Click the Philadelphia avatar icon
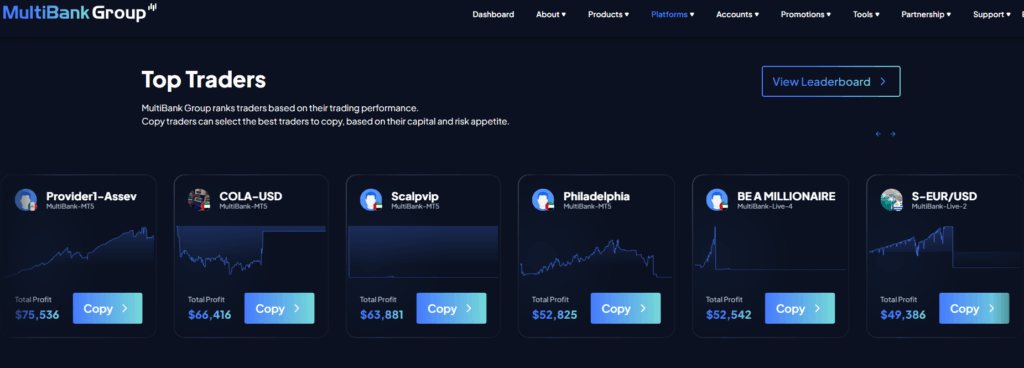1024x368 pixels. (x=543, y=199)
